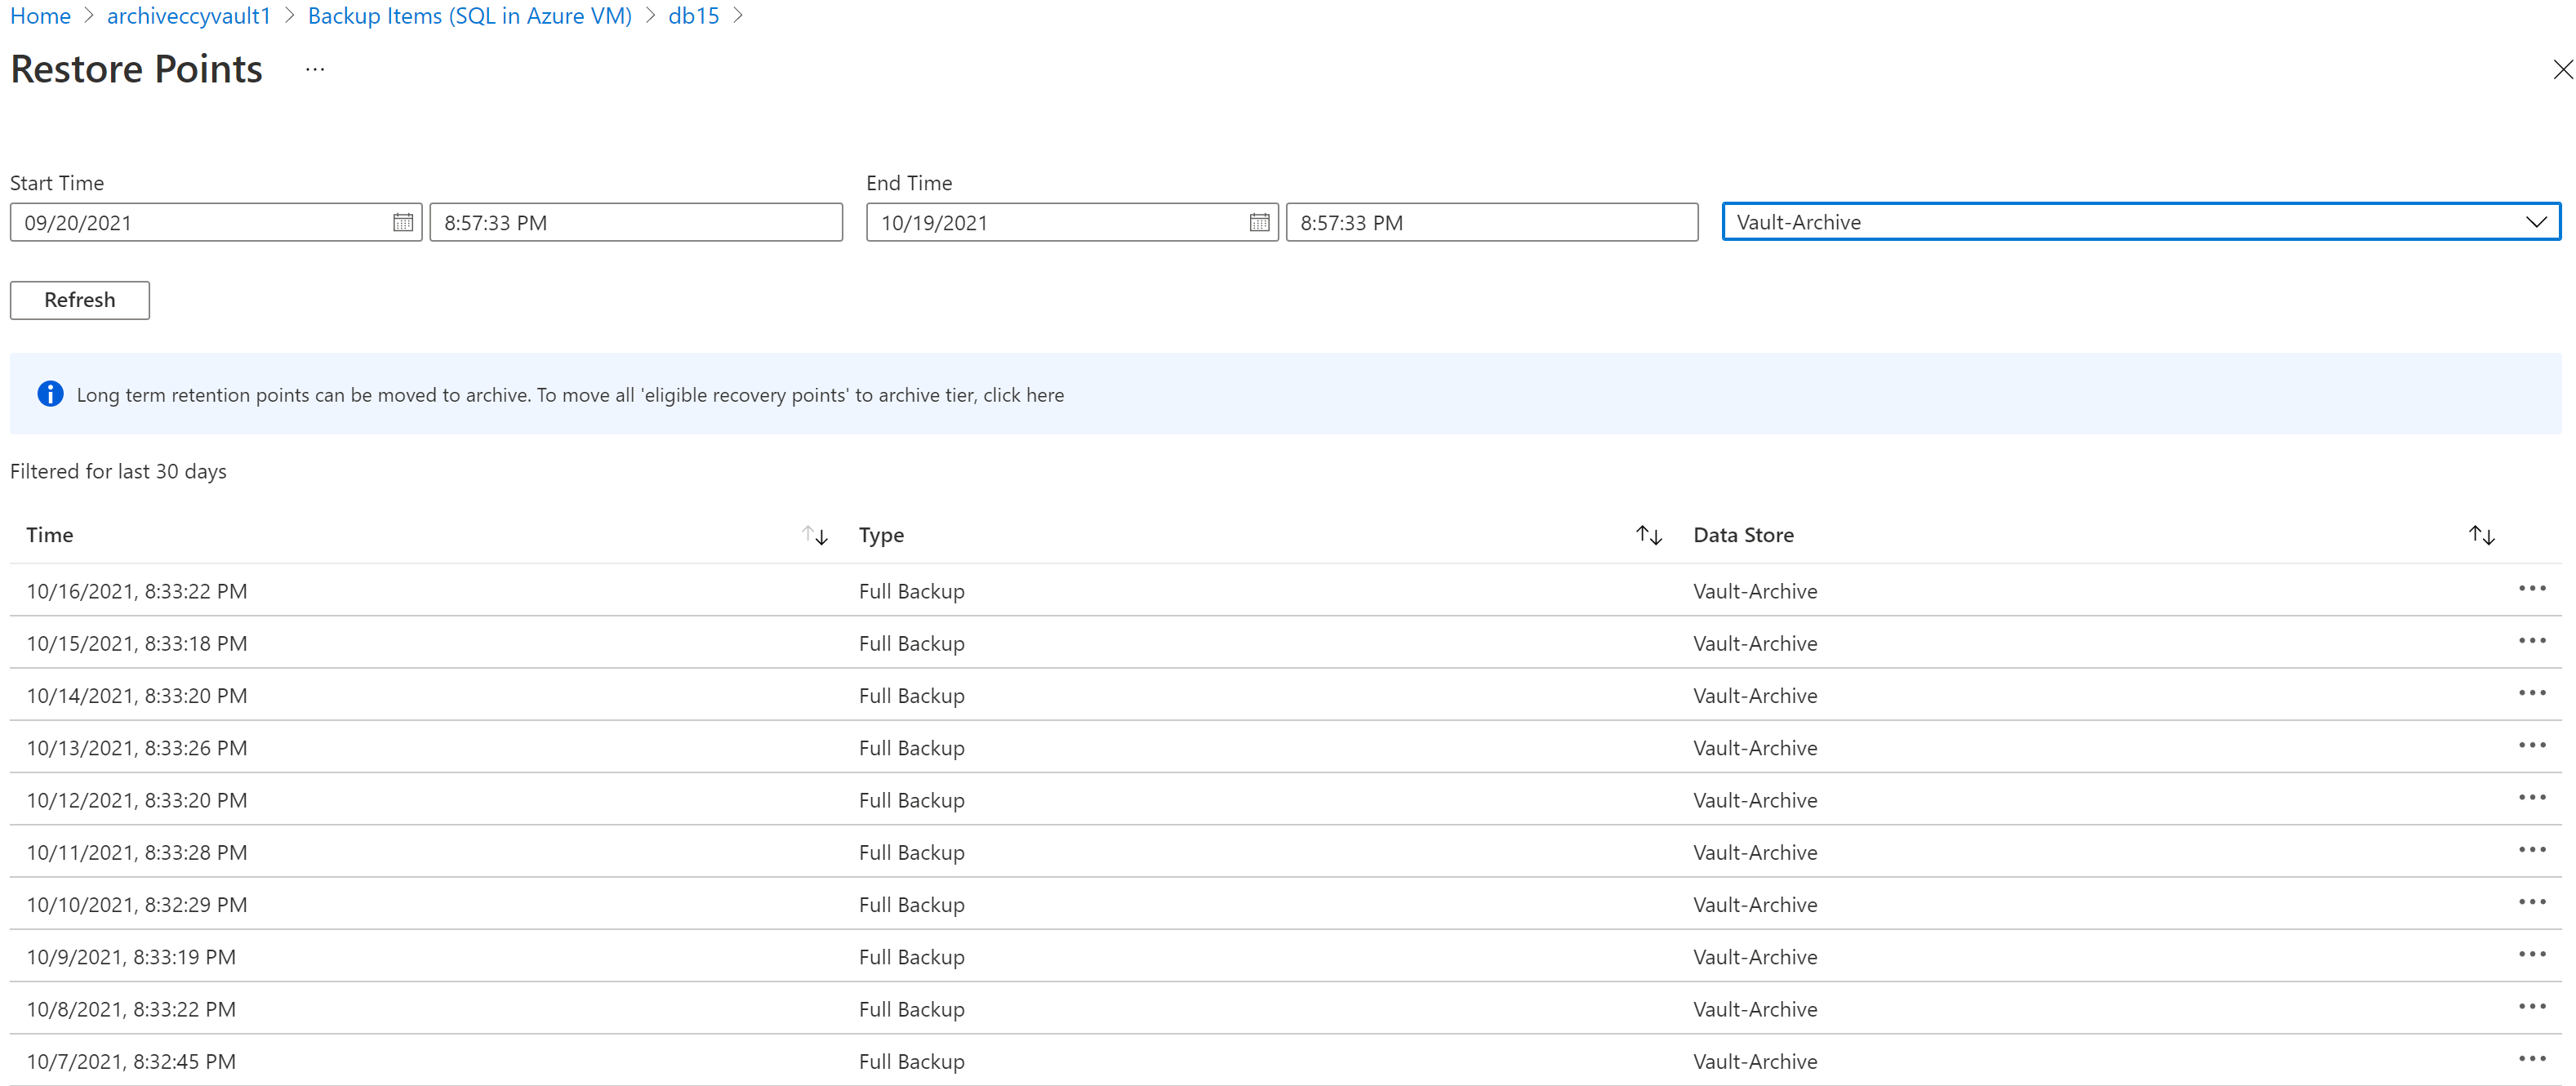Viewport: 2576px width, 1086px height.
Task: Click the Refresh button
Action: 81,297
